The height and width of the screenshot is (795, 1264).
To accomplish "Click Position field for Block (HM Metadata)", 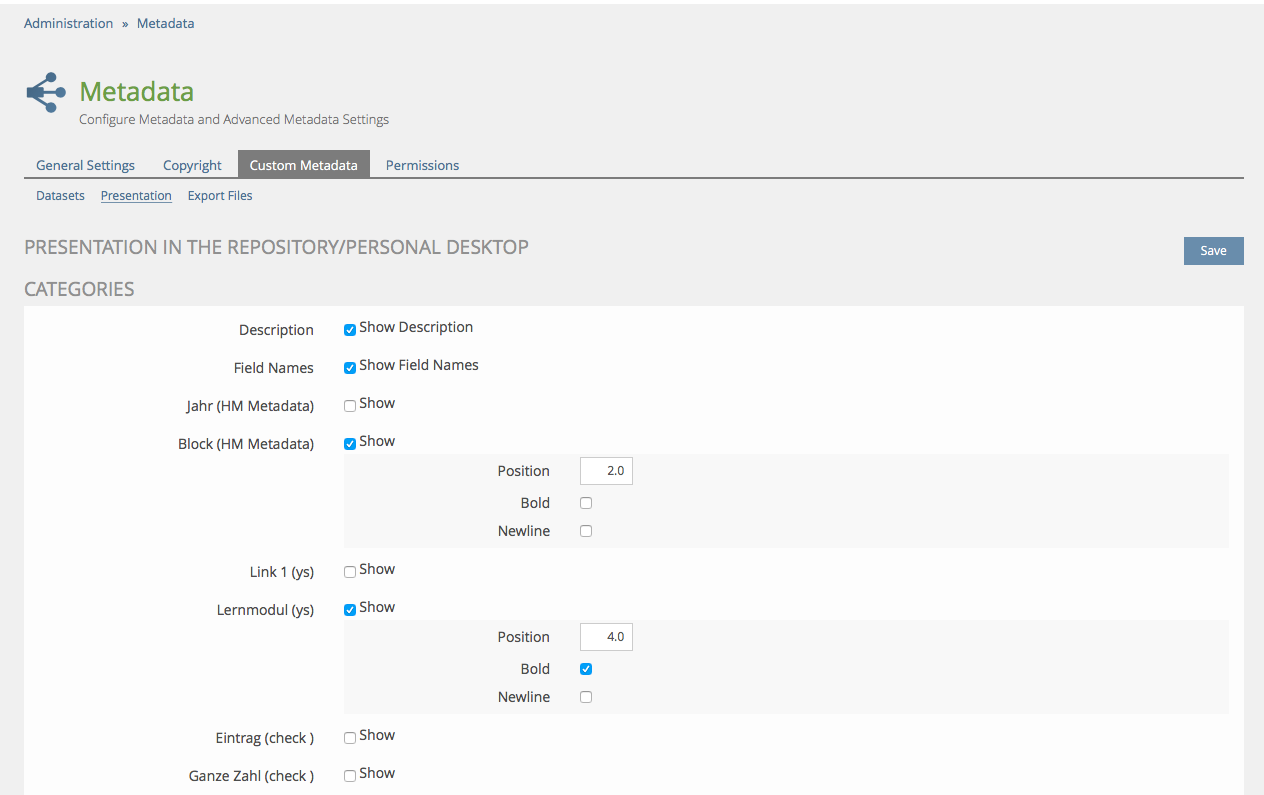I will [x=606, y=471].
